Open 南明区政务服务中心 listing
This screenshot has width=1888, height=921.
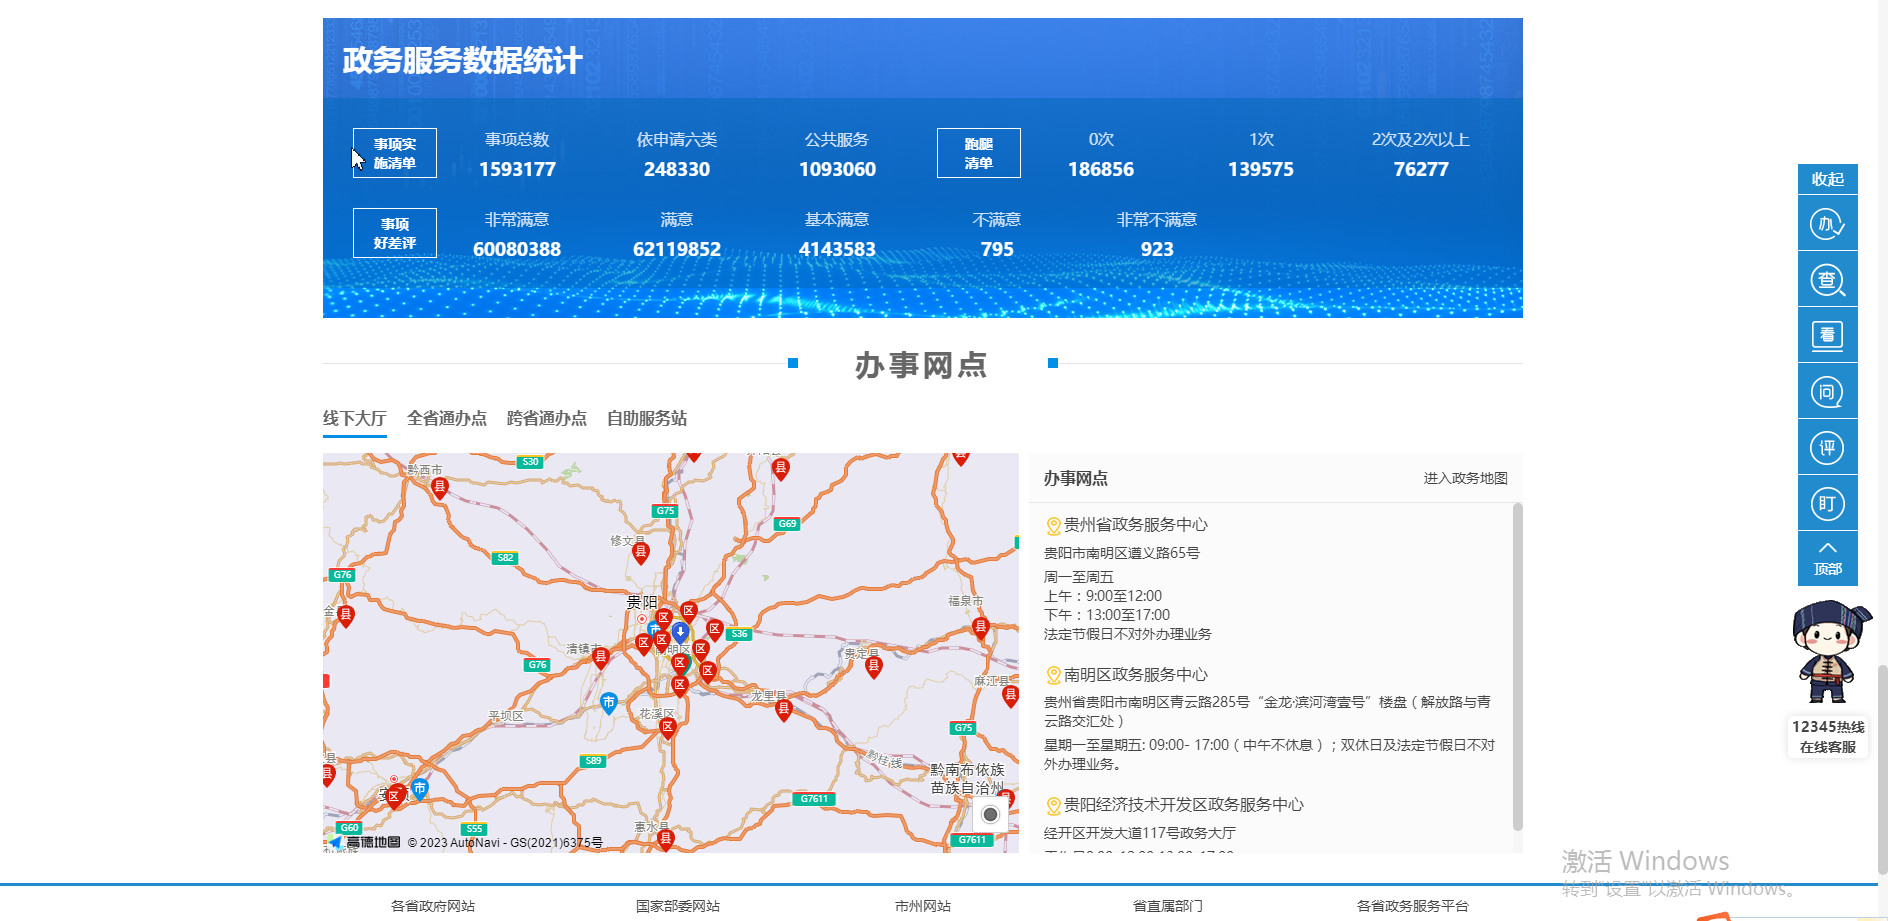click(1136, 675)
